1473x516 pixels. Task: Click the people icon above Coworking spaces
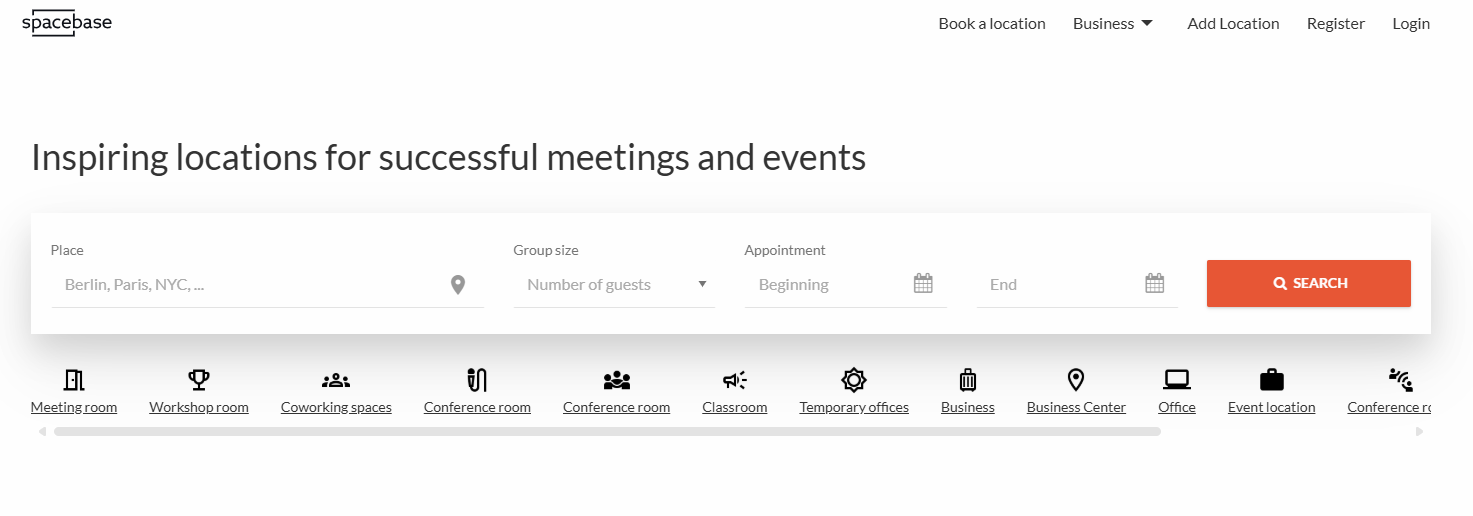[x=336, y=380]
